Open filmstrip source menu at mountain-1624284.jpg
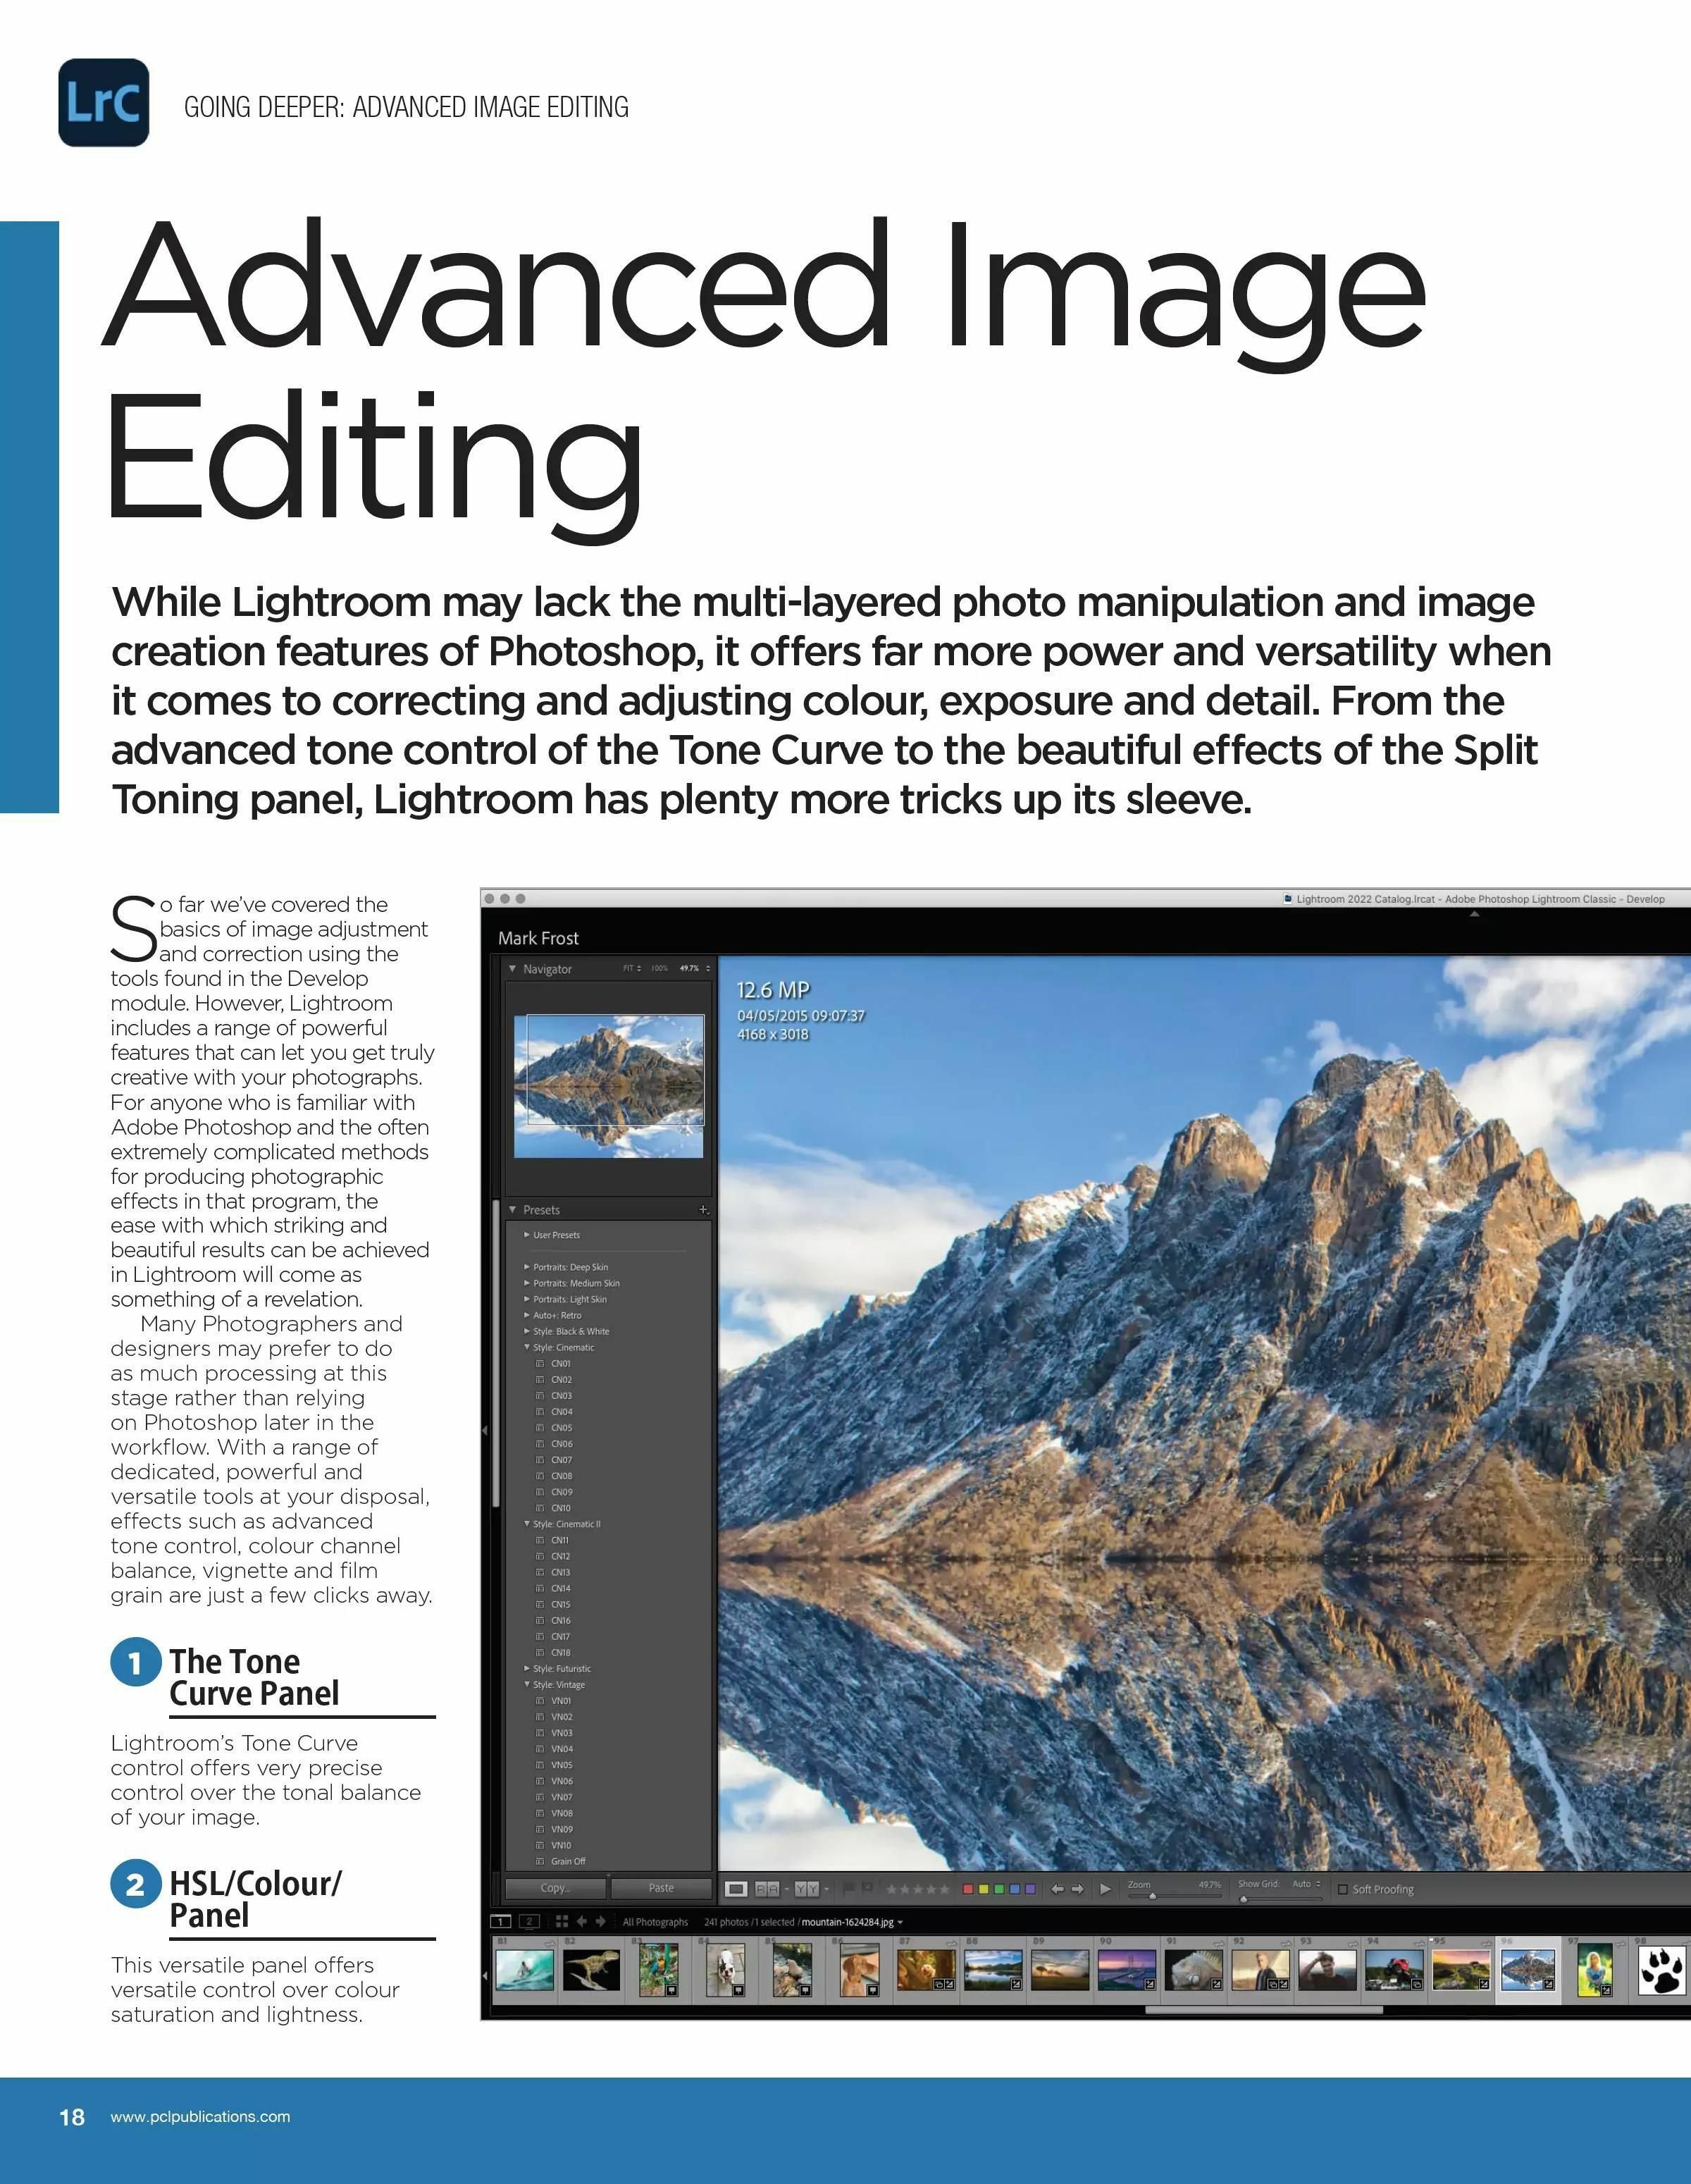Image resolution: width=1691 pixels, height=2184 pixels. point(852,1922)
